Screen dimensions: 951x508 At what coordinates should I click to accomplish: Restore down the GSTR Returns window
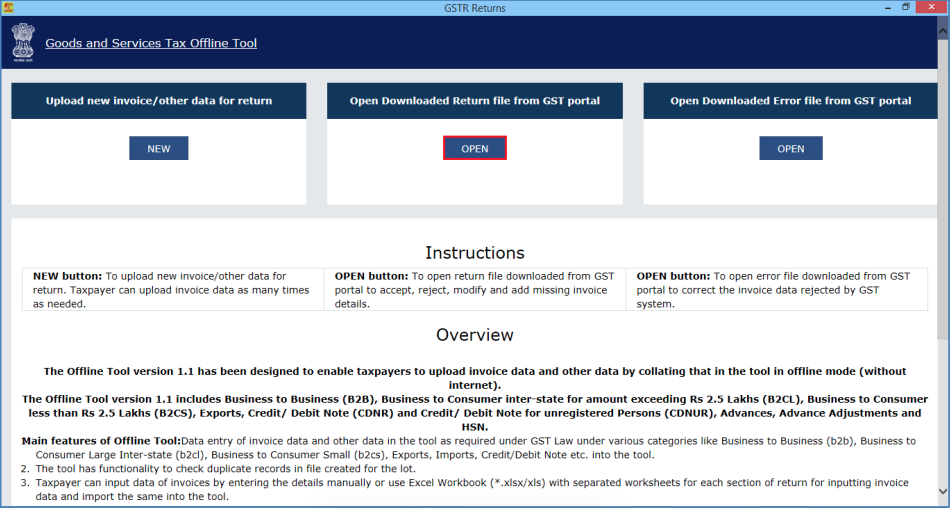(x=906, y=7)
